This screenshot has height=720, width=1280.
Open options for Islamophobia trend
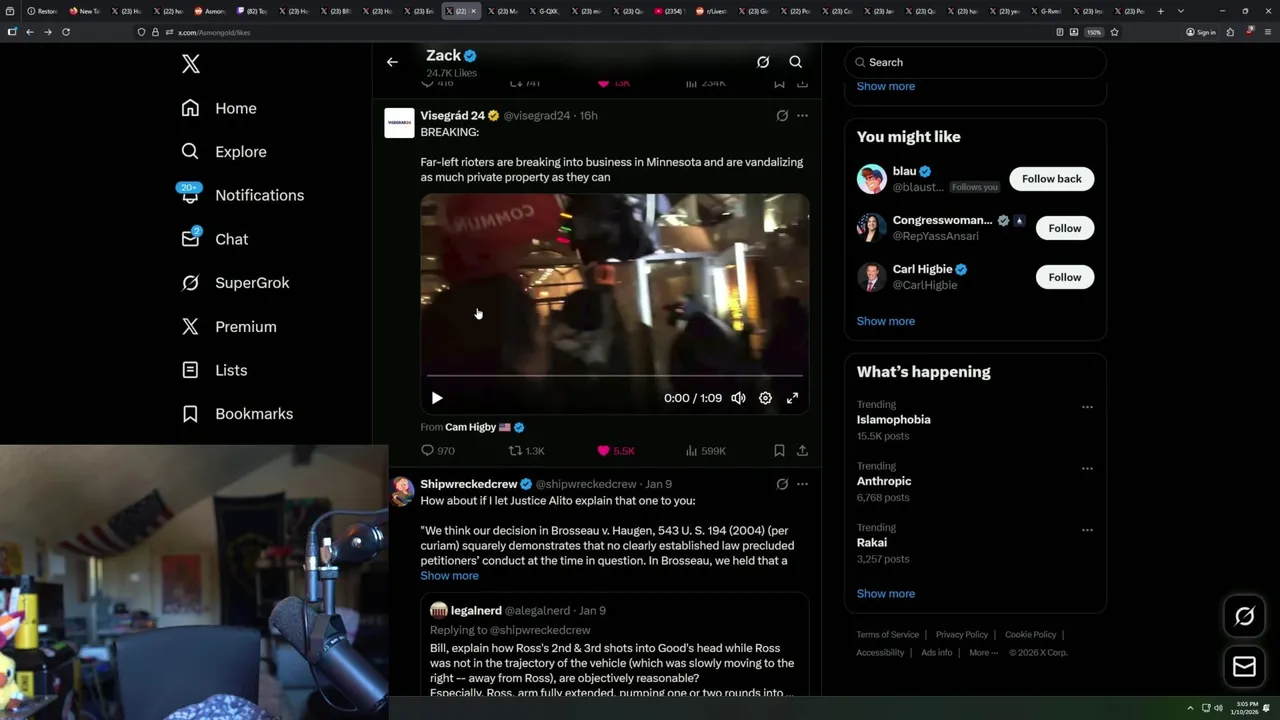point(1087,407)
